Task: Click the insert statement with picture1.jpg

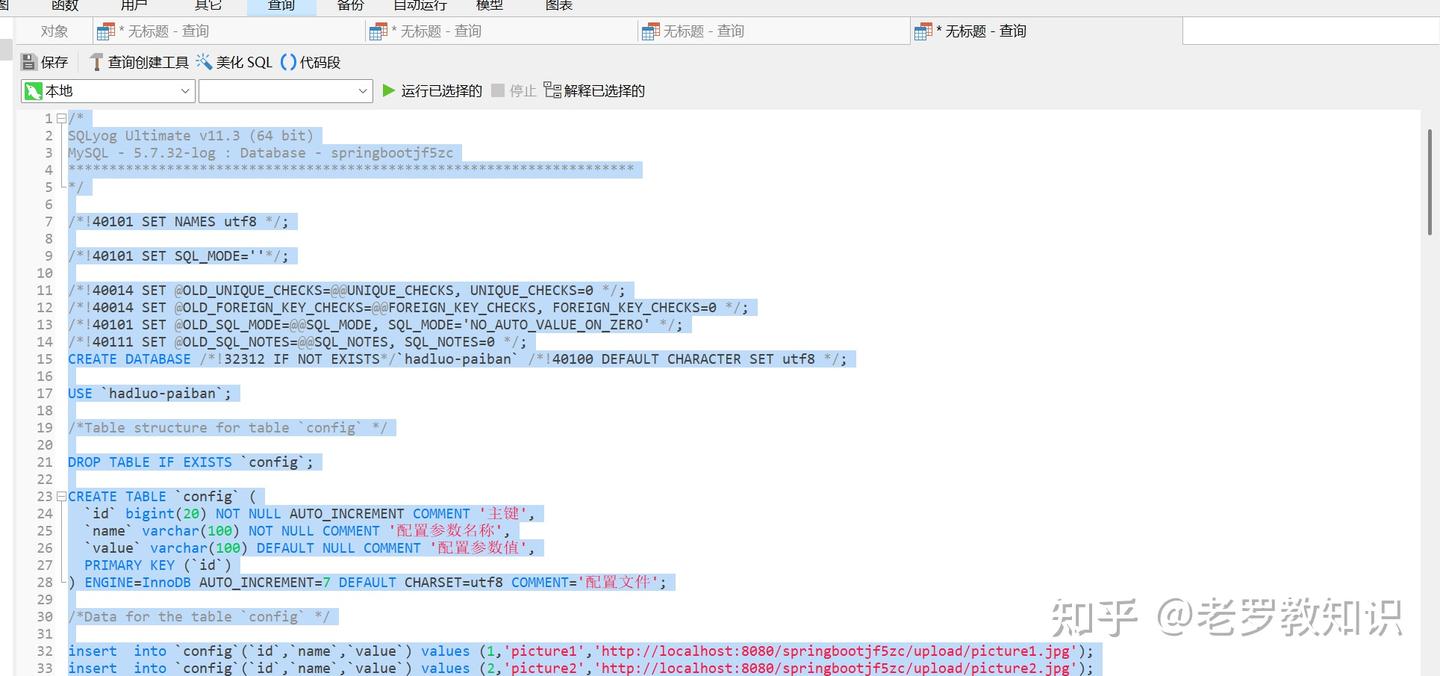Action: (x=581, y=651)
